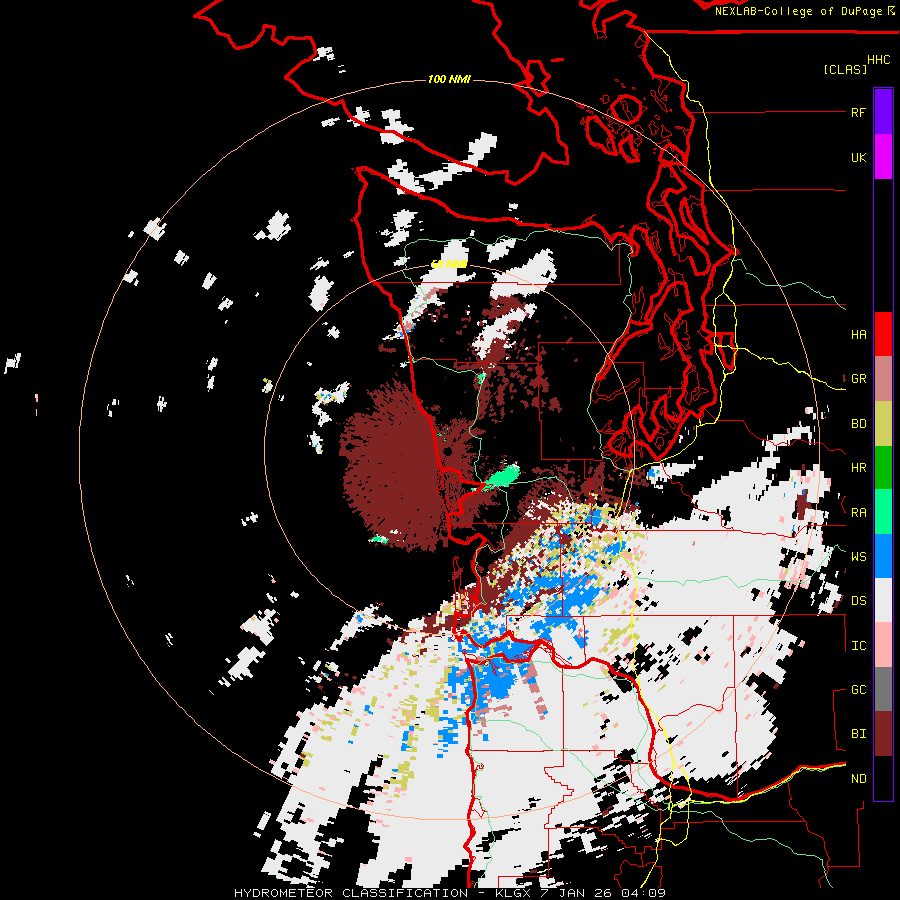Click the DS white legend swatch
Viewport: 900px width, 900px height.
883,600
